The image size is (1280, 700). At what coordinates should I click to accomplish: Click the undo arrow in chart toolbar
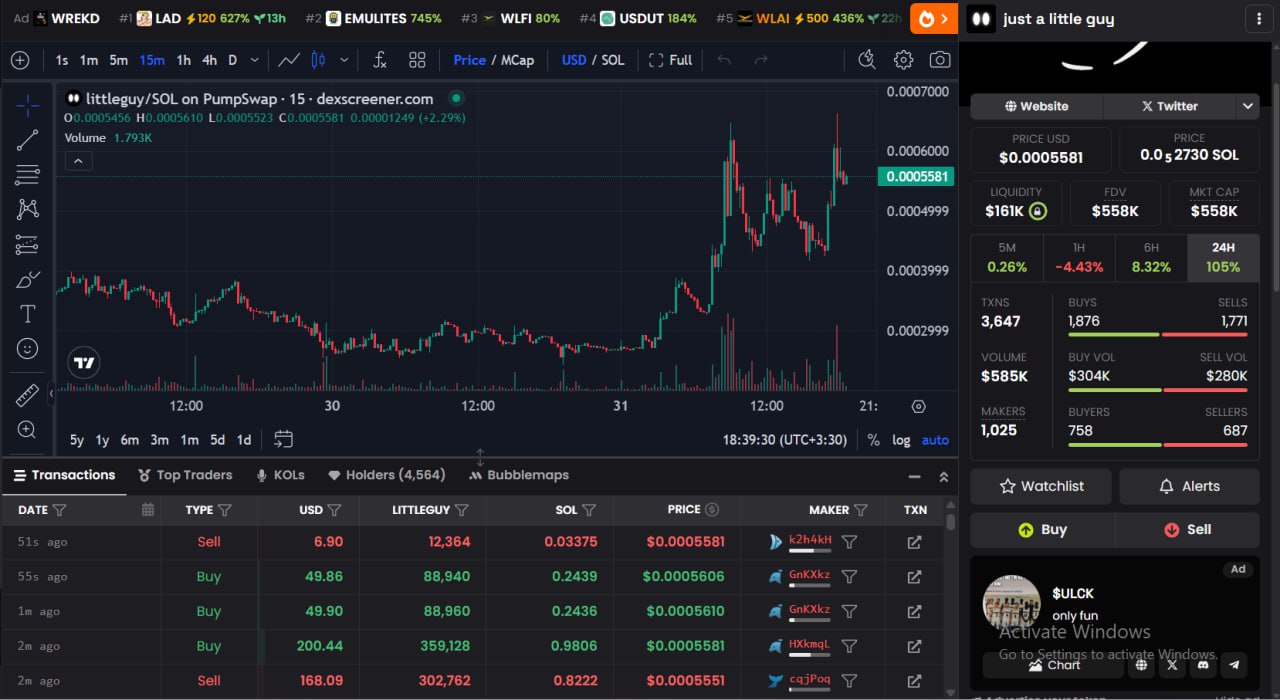tap(724, 60)
